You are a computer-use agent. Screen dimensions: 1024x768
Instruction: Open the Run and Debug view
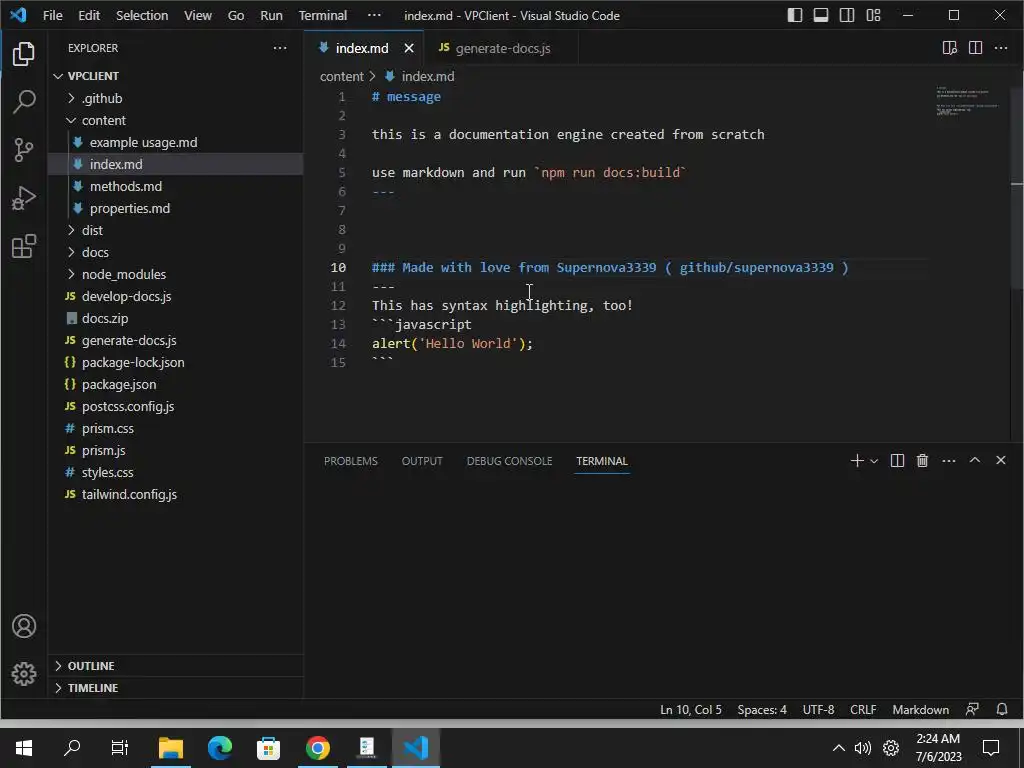coord(24,199)
